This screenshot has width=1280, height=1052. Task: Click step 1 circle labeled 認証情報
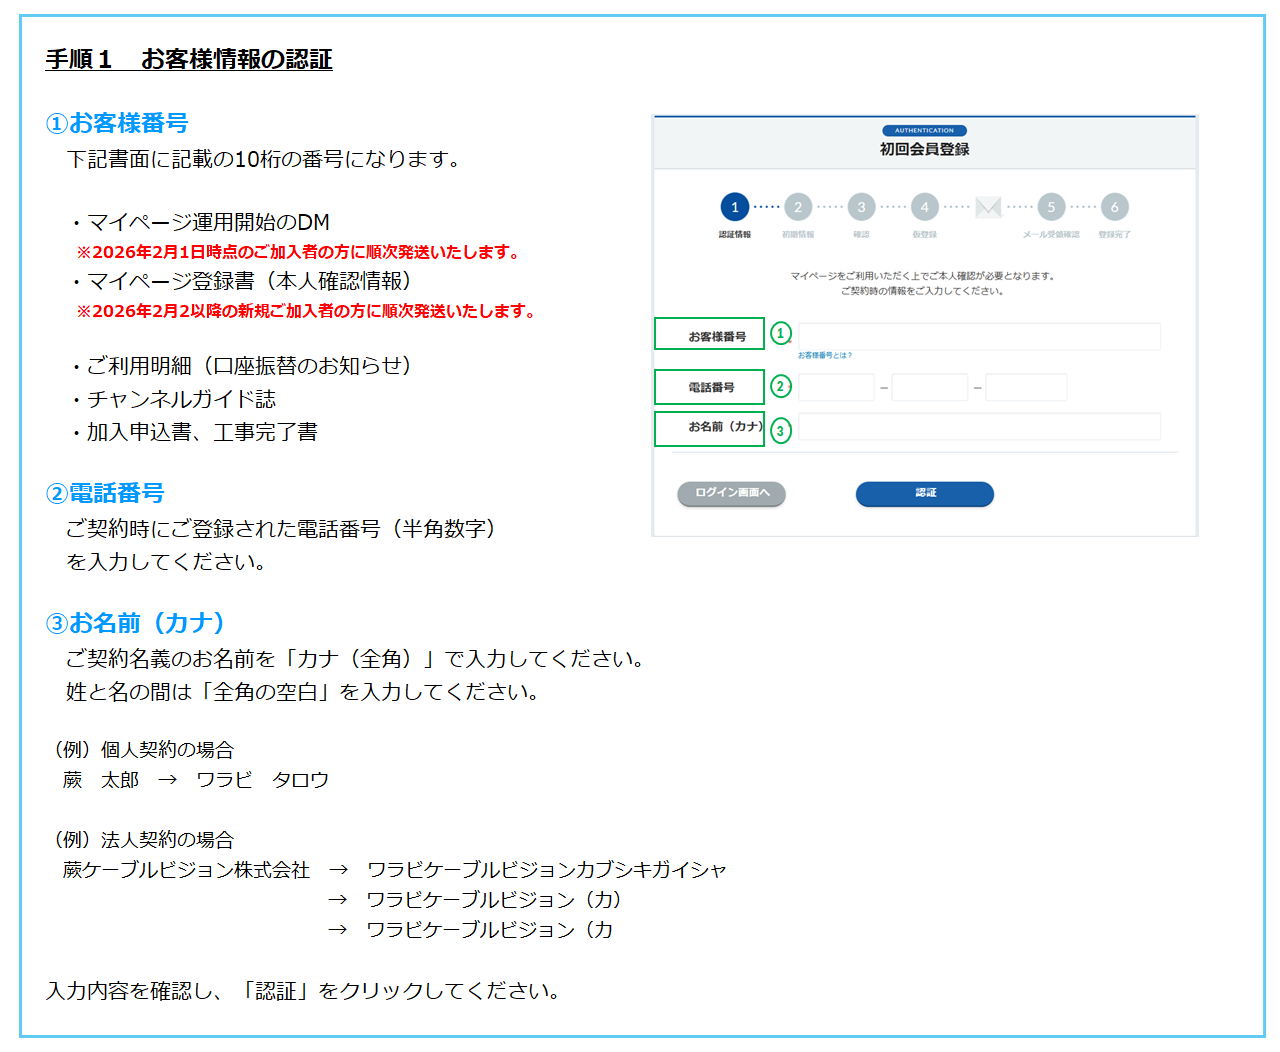(734, 207)
